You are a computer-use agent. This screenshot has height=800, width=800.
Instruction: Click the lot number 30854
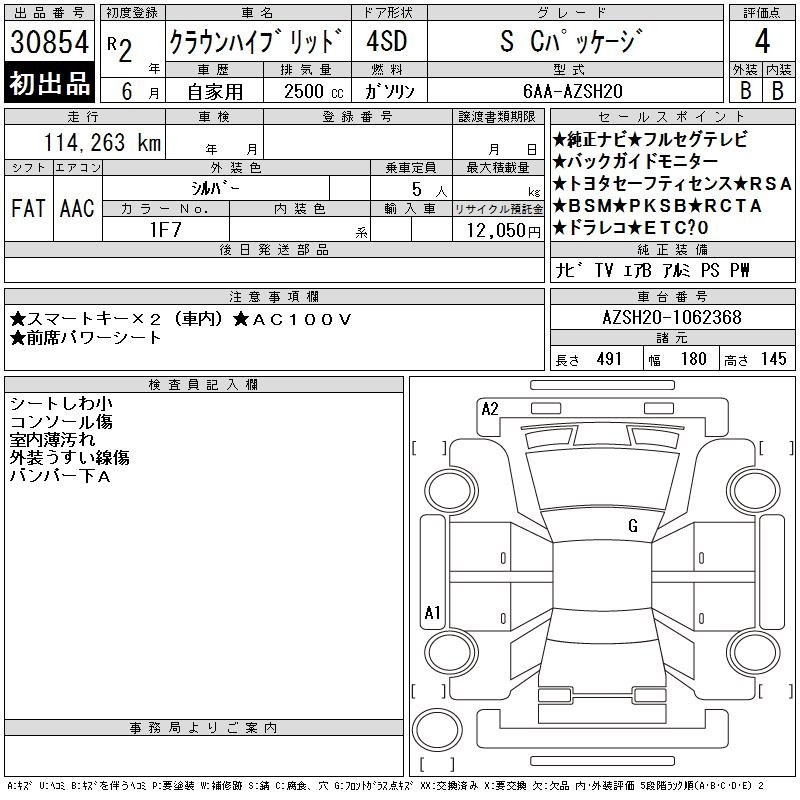click(49, 43)
